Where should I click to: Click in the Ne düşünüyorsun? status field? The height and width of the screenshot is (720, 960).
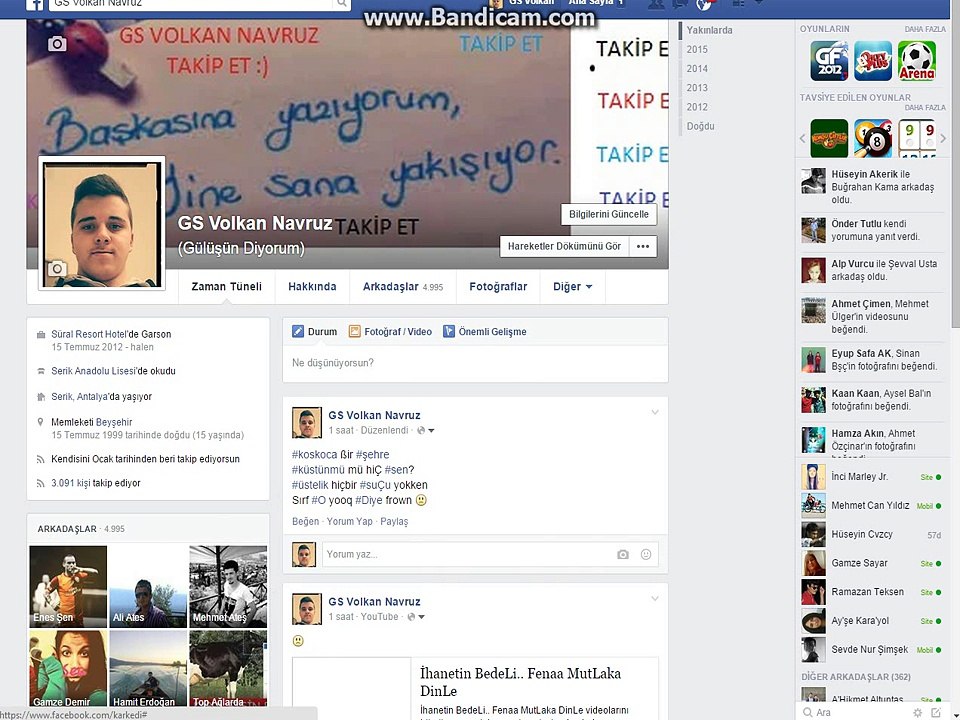pyautogui.click(x=475, y=363)
